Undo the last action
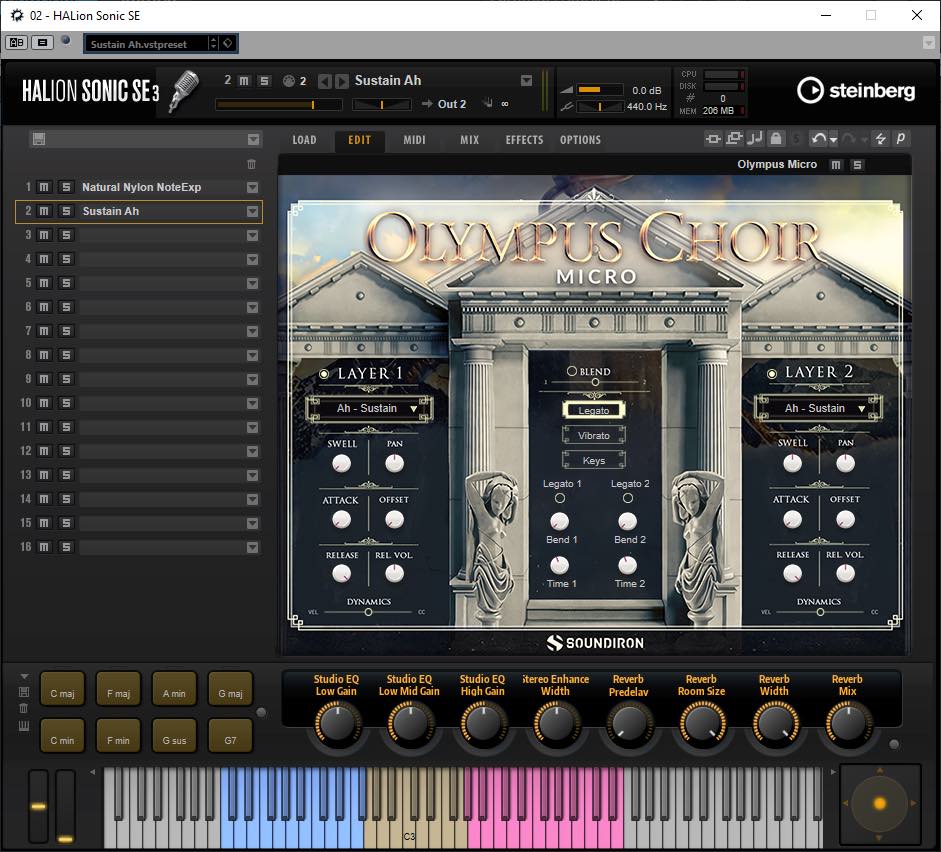941x852 pixels. click(819, 139)
